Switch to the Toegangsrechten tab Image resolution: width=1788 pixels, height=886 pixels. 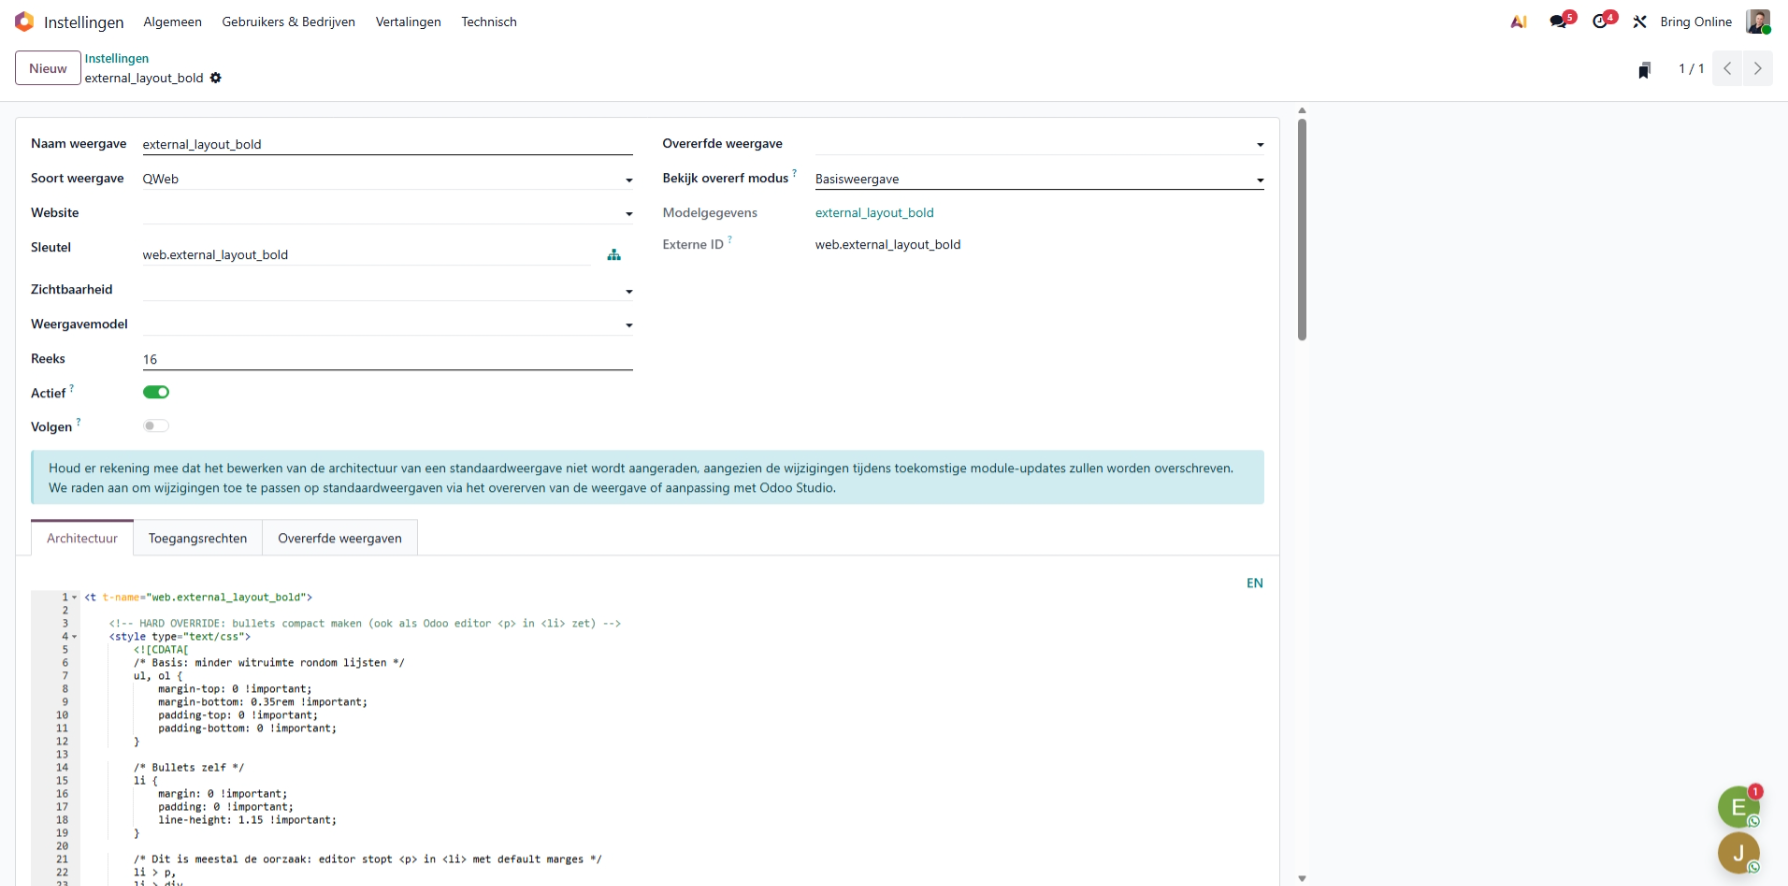pos(197,538)
